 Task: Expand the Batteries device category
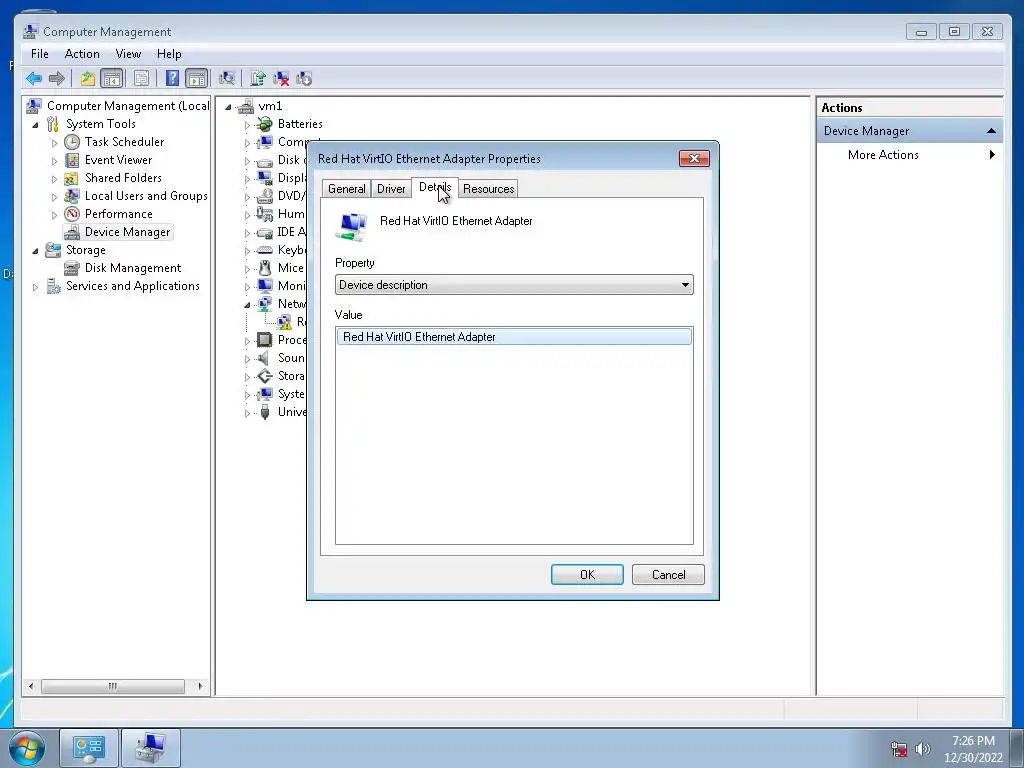click(x=247, y=125)
